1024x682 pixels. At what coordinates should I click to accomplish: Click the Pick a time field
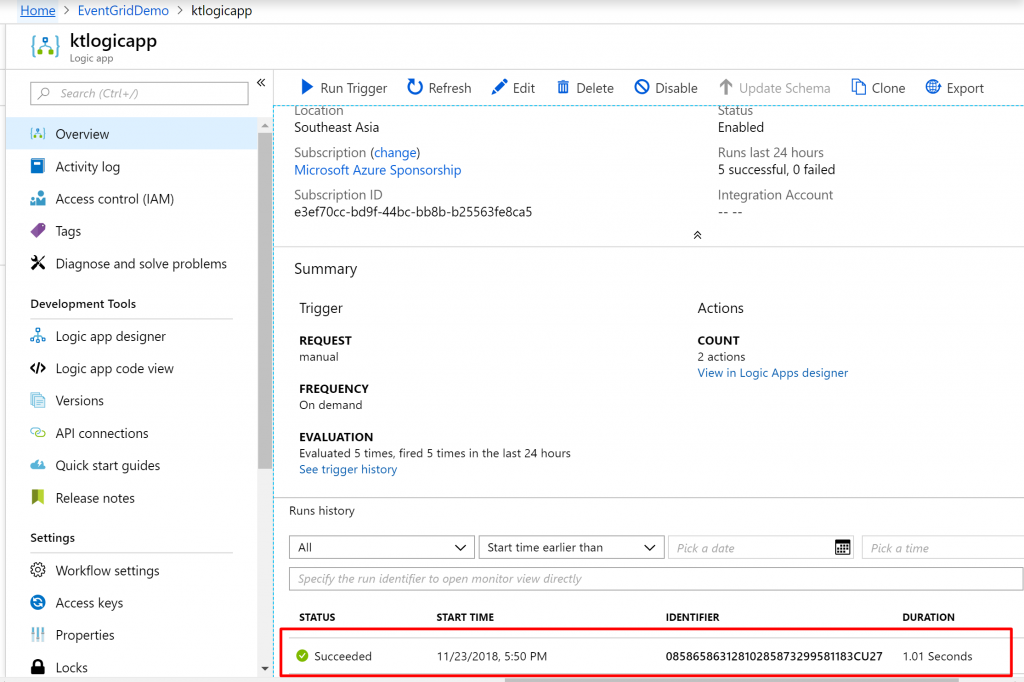(942, 547)
